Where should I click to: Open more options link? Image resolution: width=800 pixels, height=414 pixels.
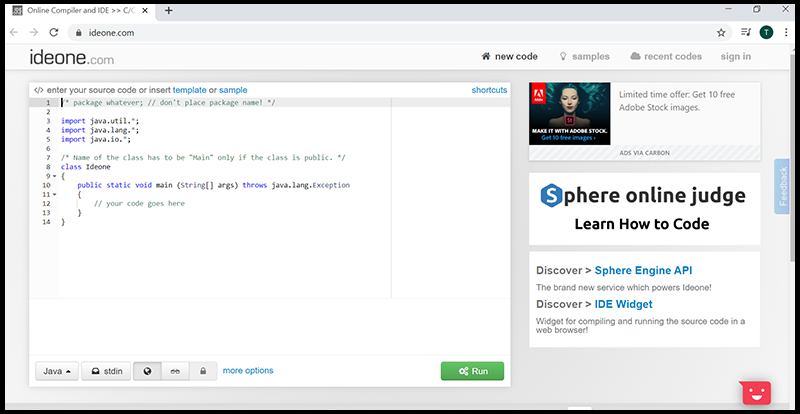(x=248, y=371)
